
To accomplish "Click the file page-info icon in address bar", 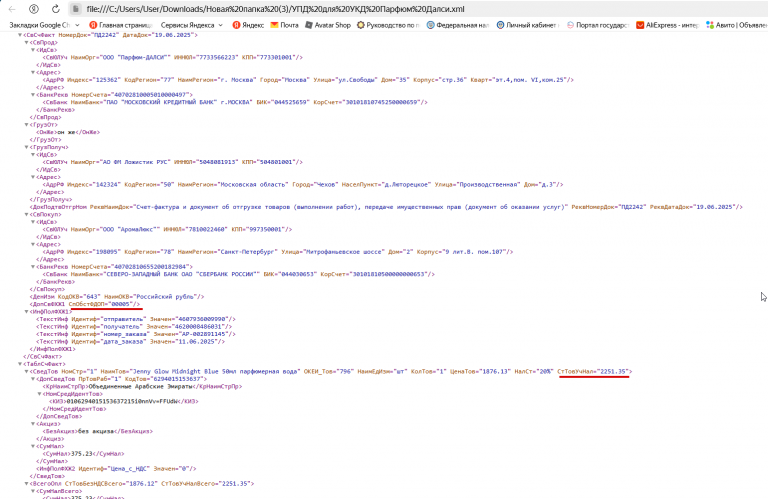I will [75, 9].
